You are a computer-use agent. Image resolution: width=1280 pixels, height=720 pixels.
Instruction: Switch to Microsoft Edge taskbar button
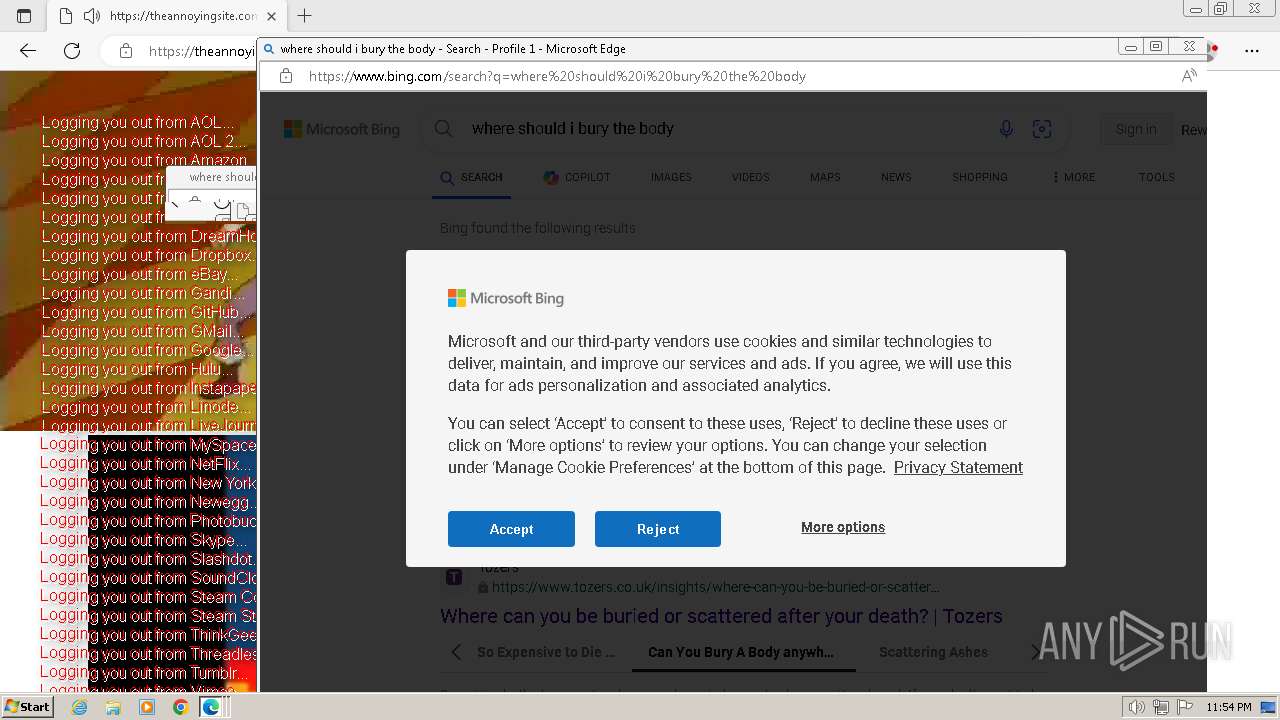tap(212, 707)
